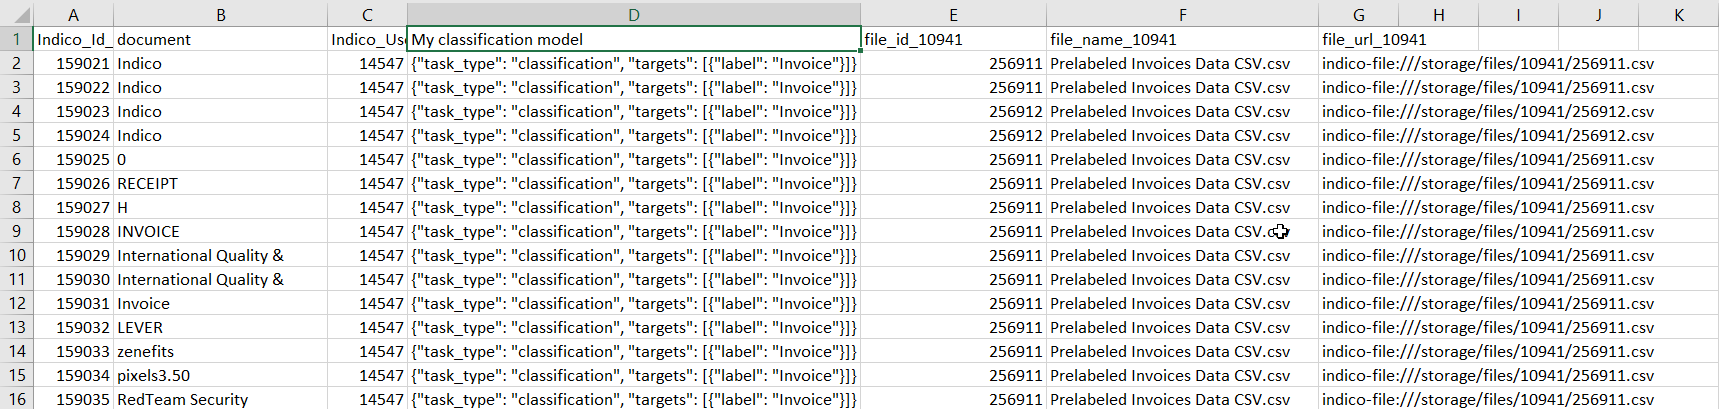
Task: Click the cell containing RECEIPT
Action: pyautogui.click(x=220, y=183)
